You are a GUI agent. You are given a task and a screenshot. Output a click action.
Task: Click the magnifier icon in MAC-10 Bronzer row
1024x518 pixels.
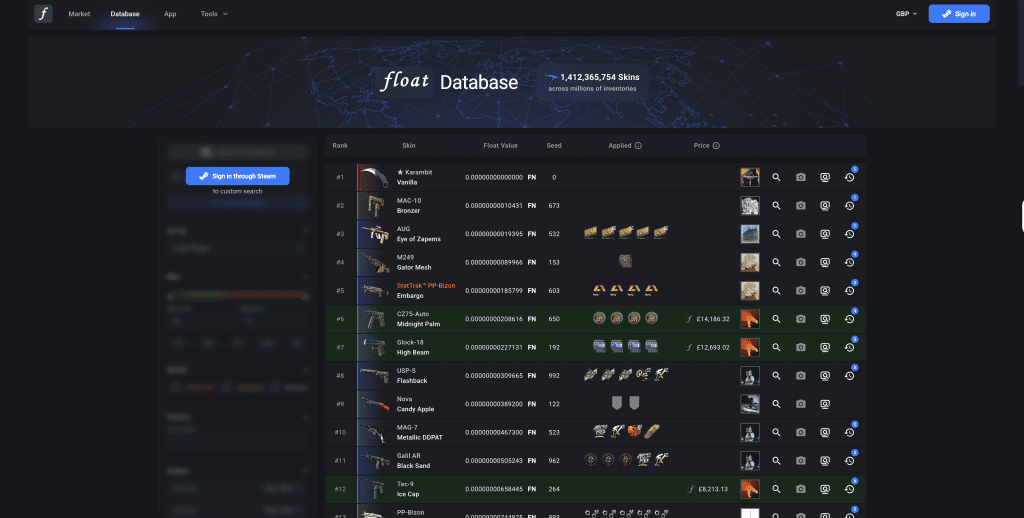[776, 206]
